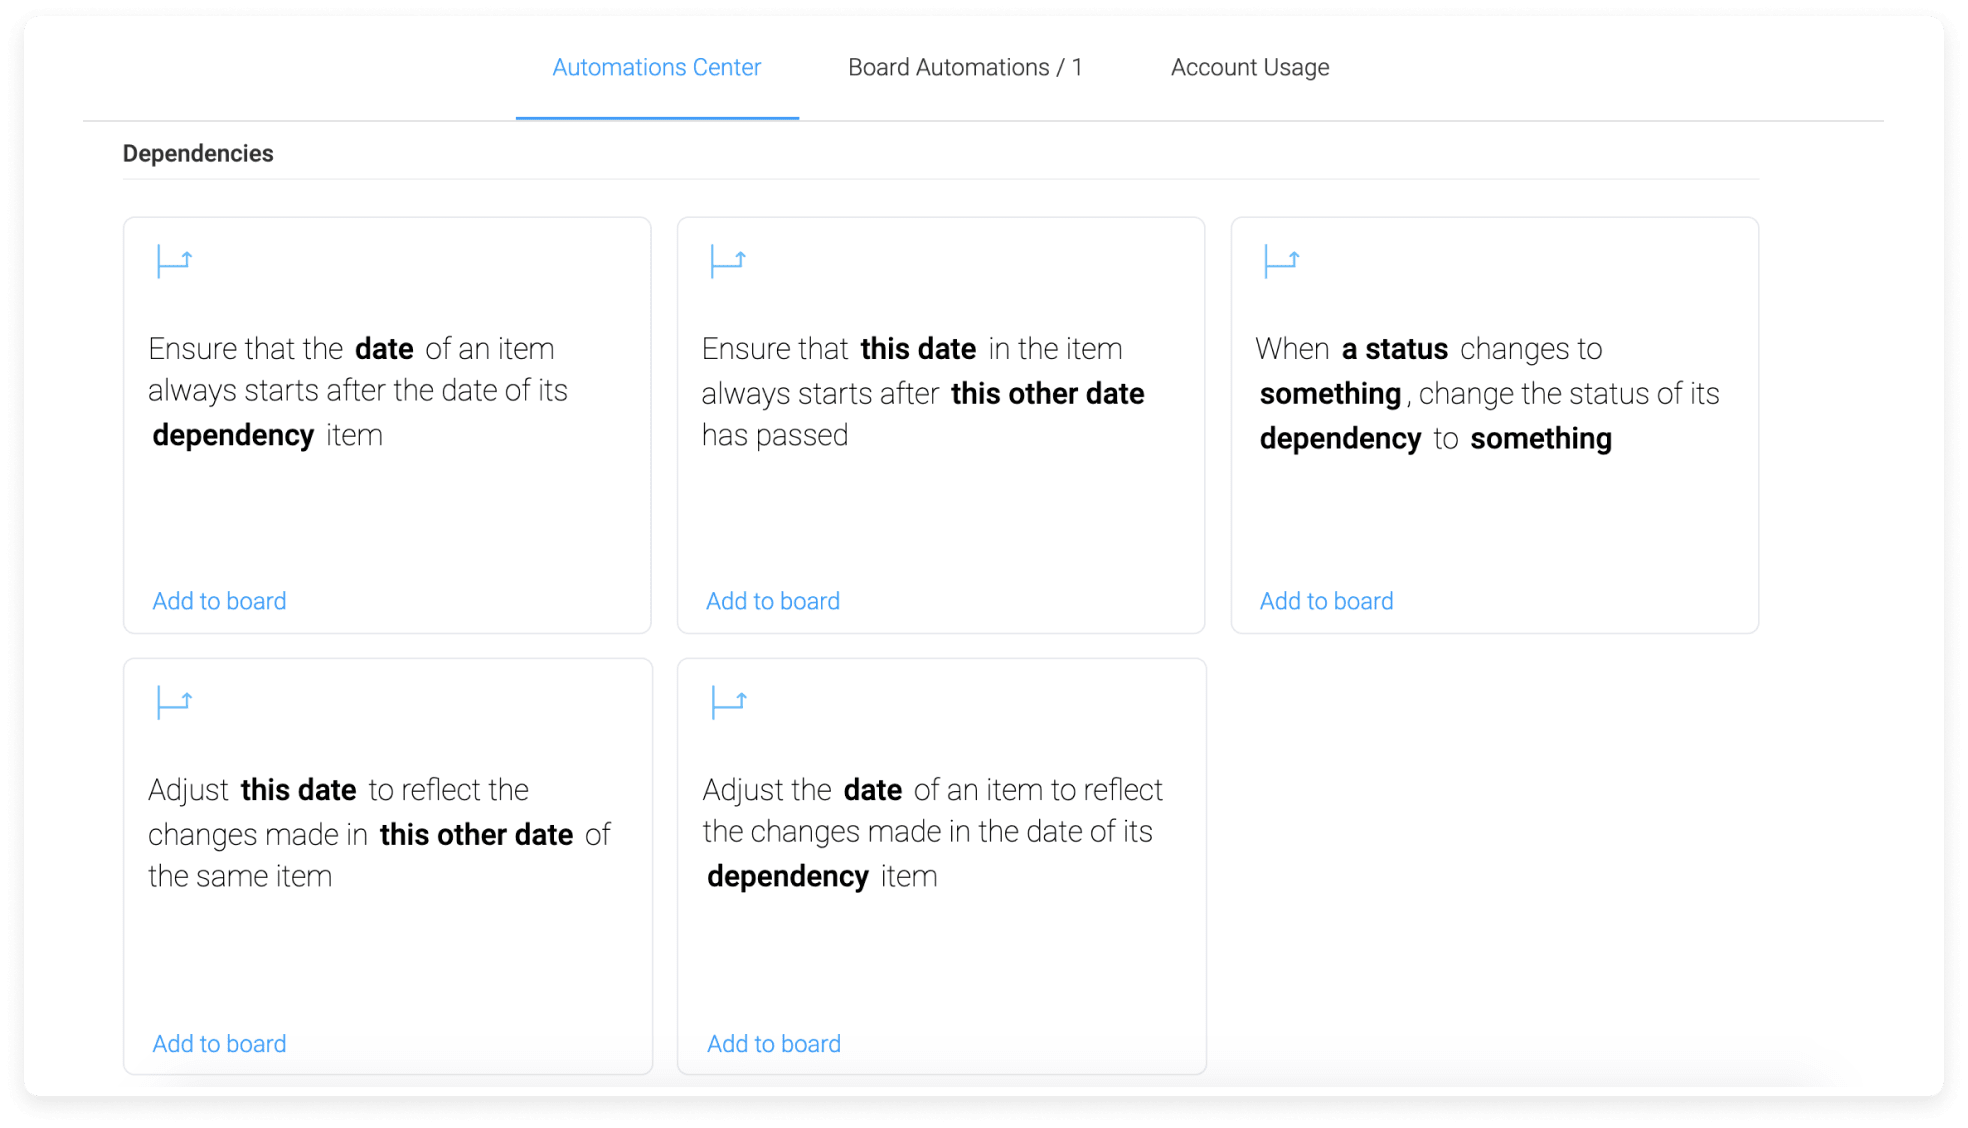The width and height of the screenshot is (1968, 1128).
Task: Add 'Adjust this date' automation to board
Action: click(x=219, y=1044)
